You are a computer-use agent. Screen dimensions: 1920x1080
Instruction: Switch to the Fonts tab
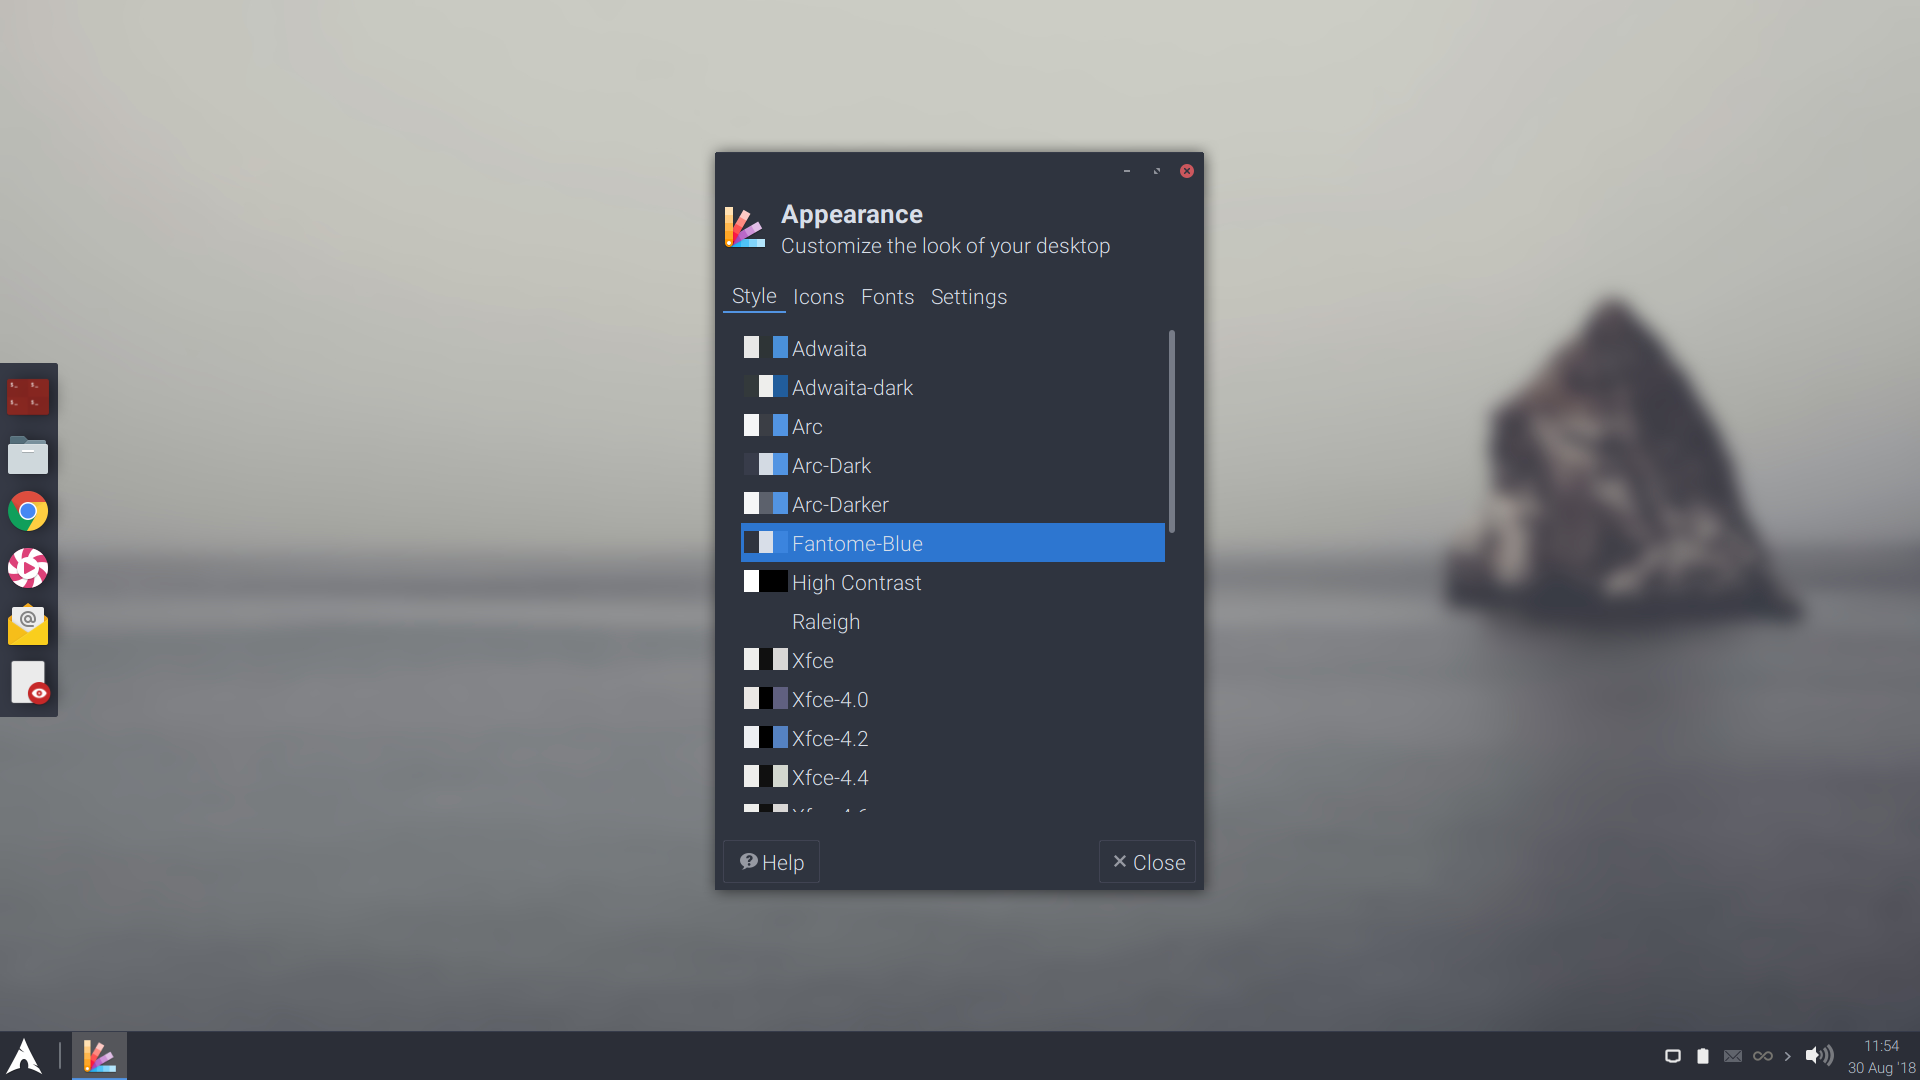(887, 297)
